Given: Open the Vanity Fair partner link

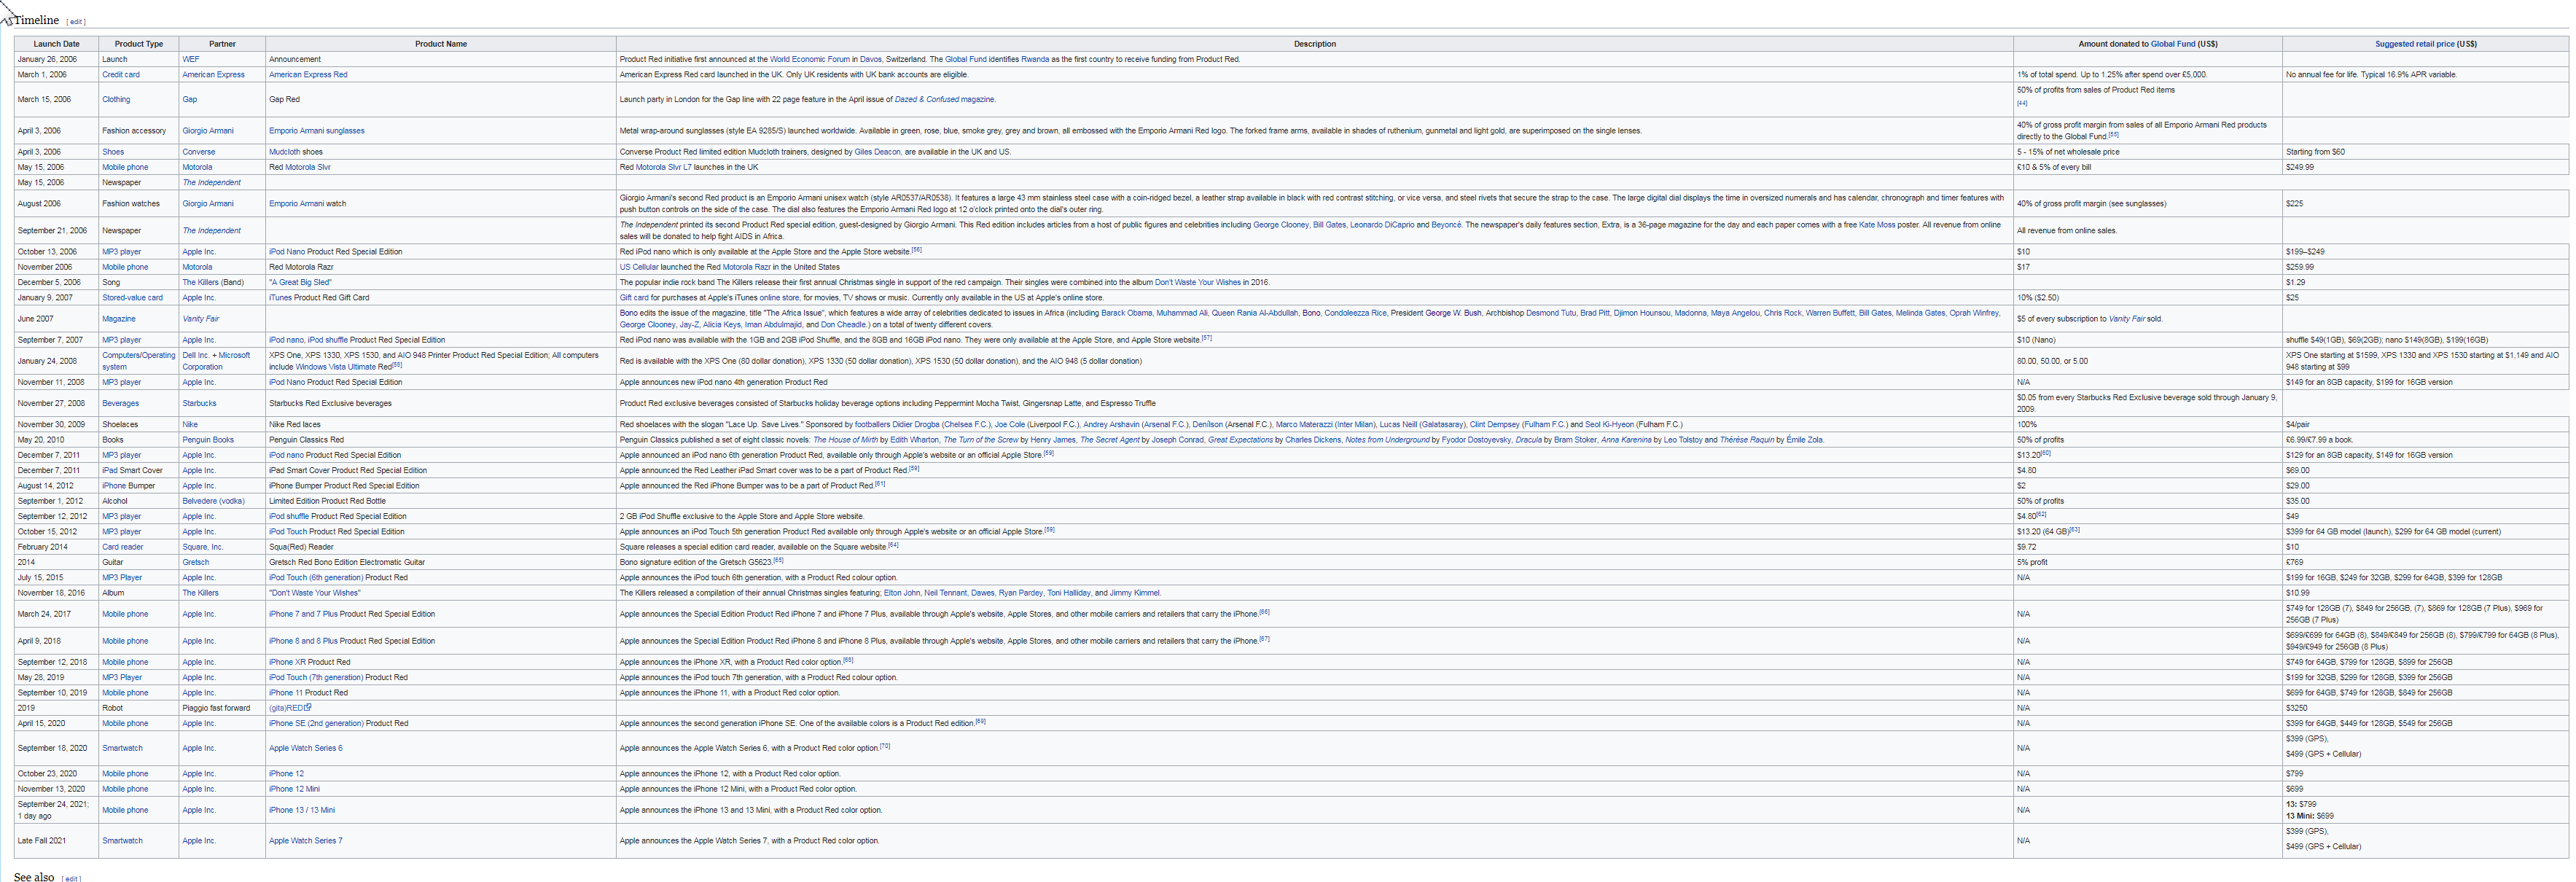Looking at the screenshot, I should click(200, 318).
